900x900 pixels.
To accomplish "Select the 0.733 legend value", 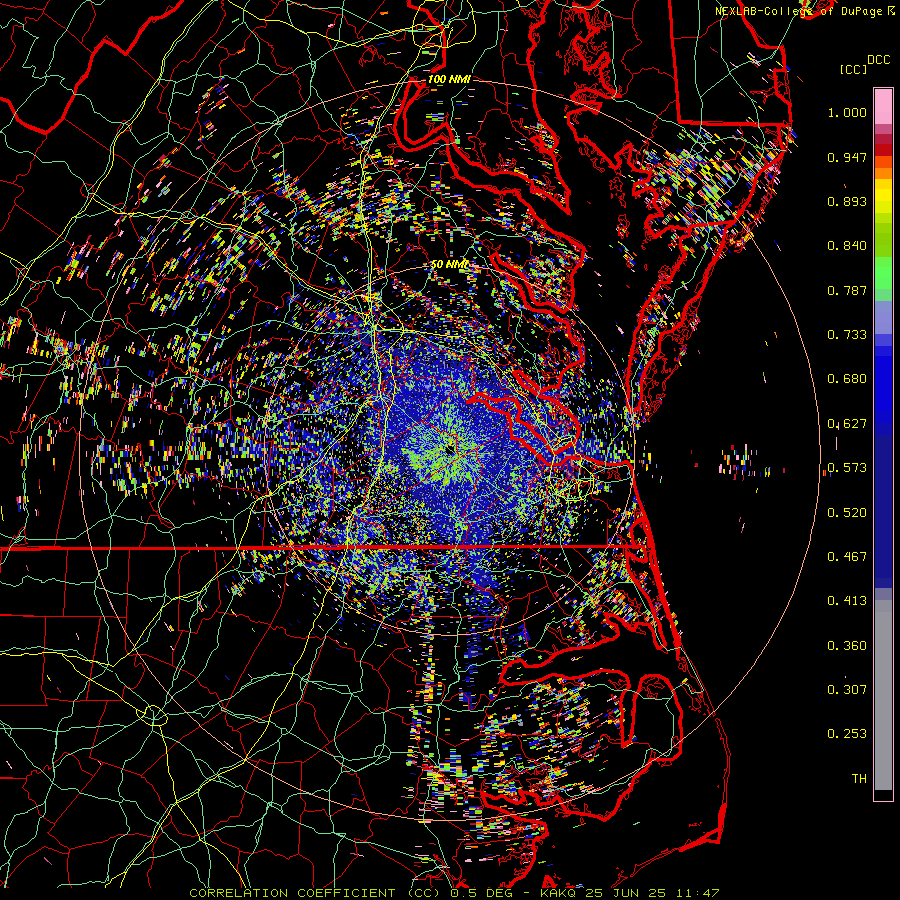I will 847,335.
